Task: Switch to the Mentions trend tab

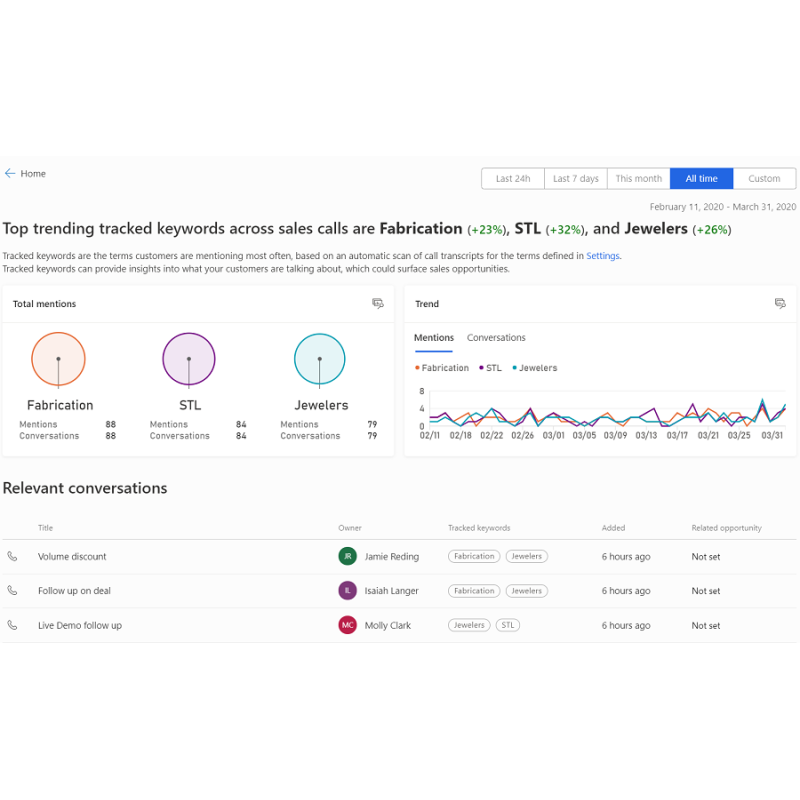Action: (x=434, y=338)
